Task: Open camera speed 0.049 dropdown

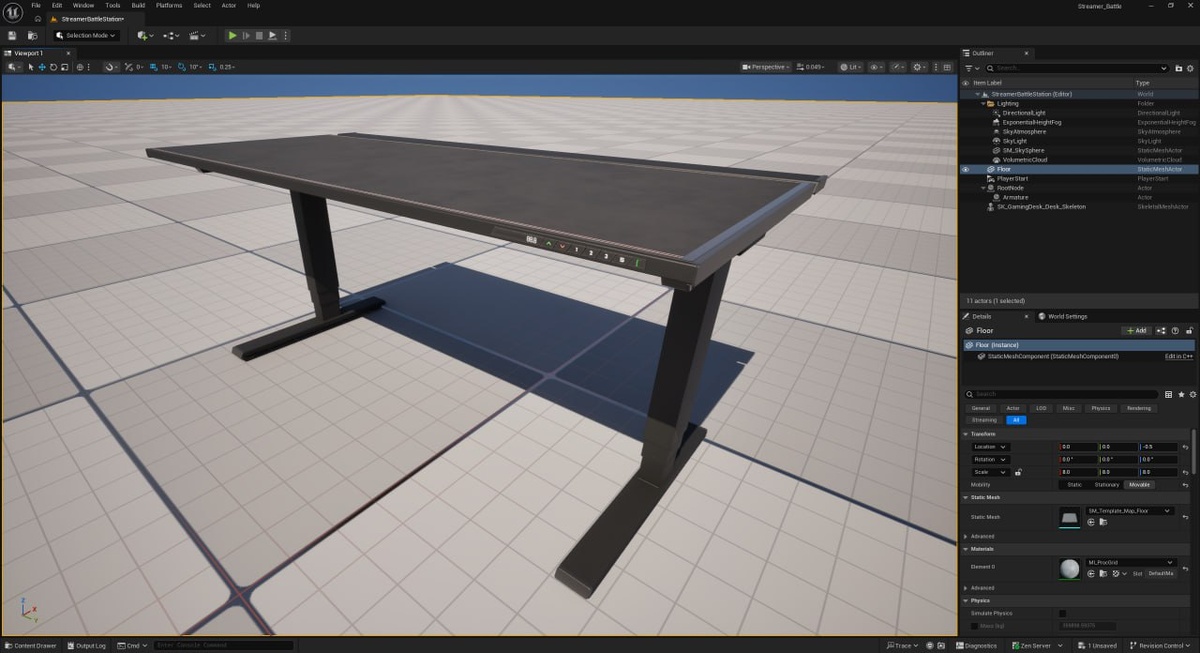Action: (x=813, y=67)
